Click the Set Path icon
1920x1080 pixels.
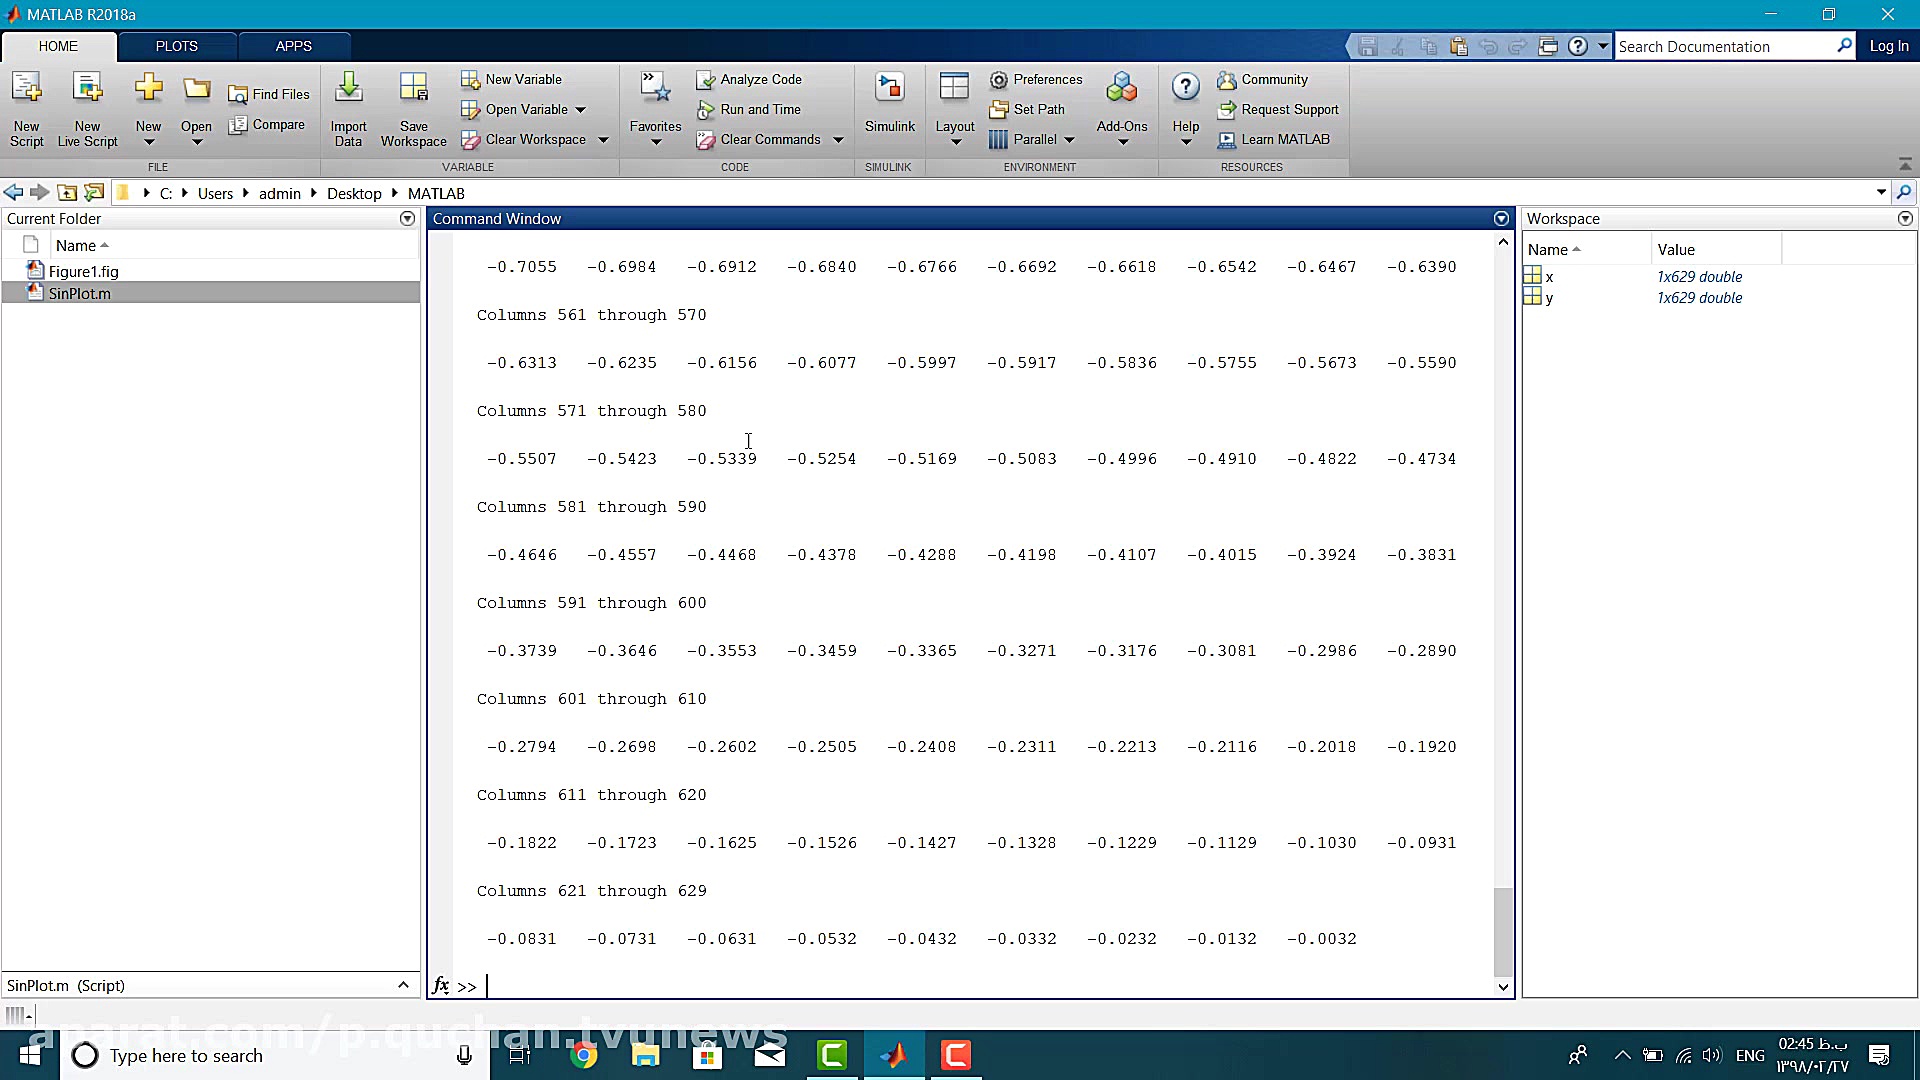click(999, 110)
